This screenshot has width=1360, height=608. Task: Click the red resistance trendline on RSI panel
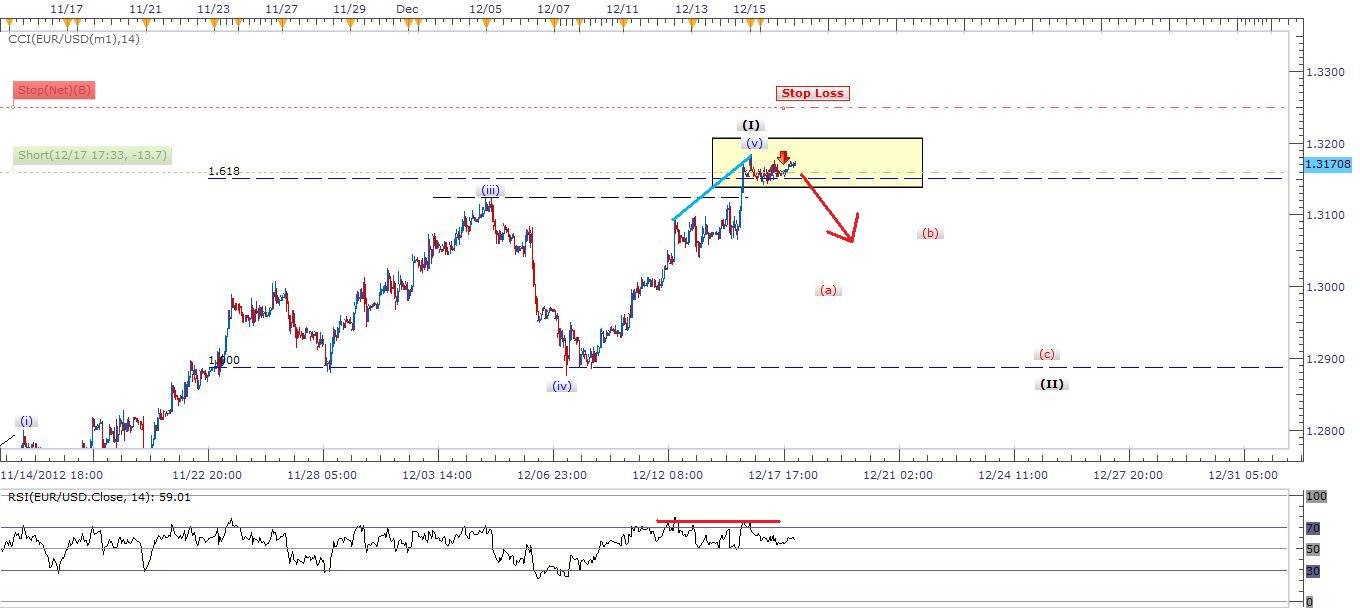tap(718, 520)
